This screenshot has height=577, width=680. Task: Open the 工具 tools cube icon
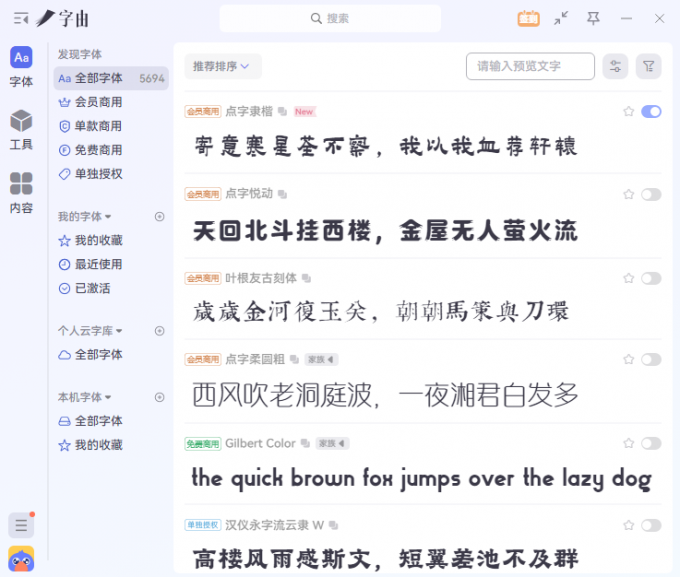pos(21,121)
